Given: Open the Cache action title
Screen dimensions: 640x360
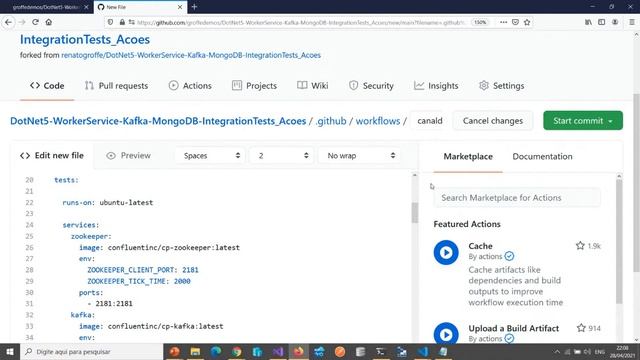Looking at the screenshot, I should click(x=480, y=246).
